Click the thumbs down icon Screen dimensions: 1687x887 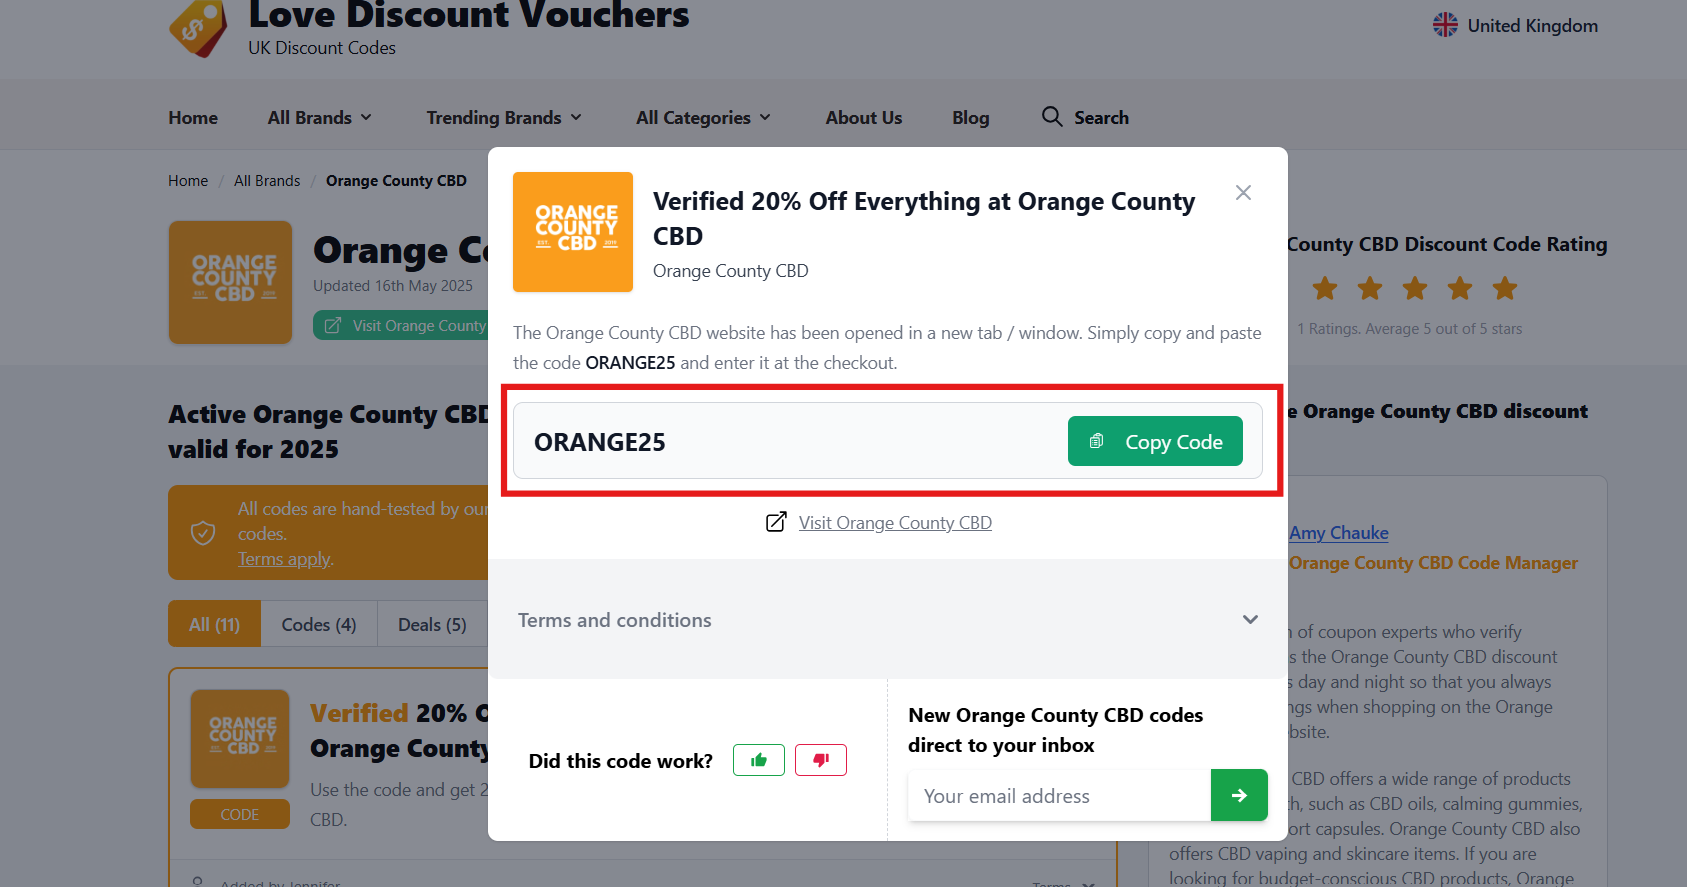coord(821,760)
